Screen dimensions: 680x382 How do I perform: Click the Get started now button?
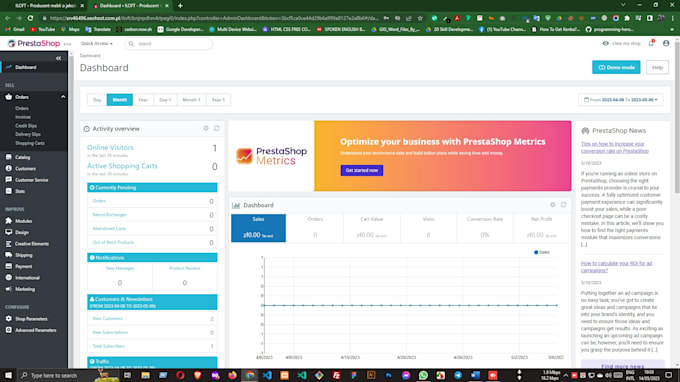click(362, 170)
